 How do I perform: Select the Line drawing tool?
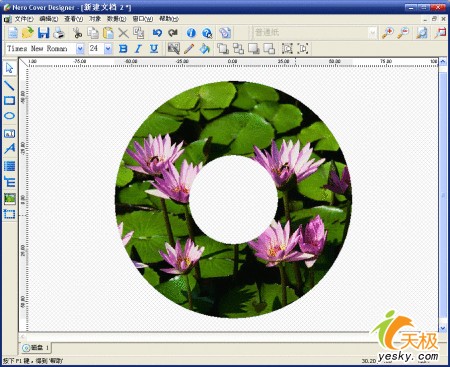click(9, 85)
